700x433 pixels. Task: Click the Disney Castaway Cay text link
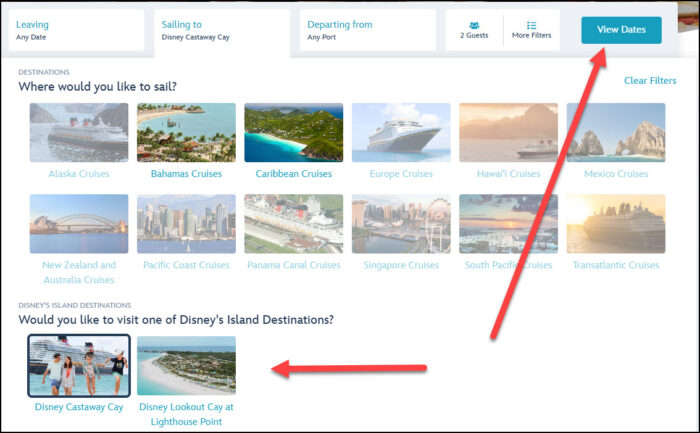pyautogui.click(x=79, y=407)
